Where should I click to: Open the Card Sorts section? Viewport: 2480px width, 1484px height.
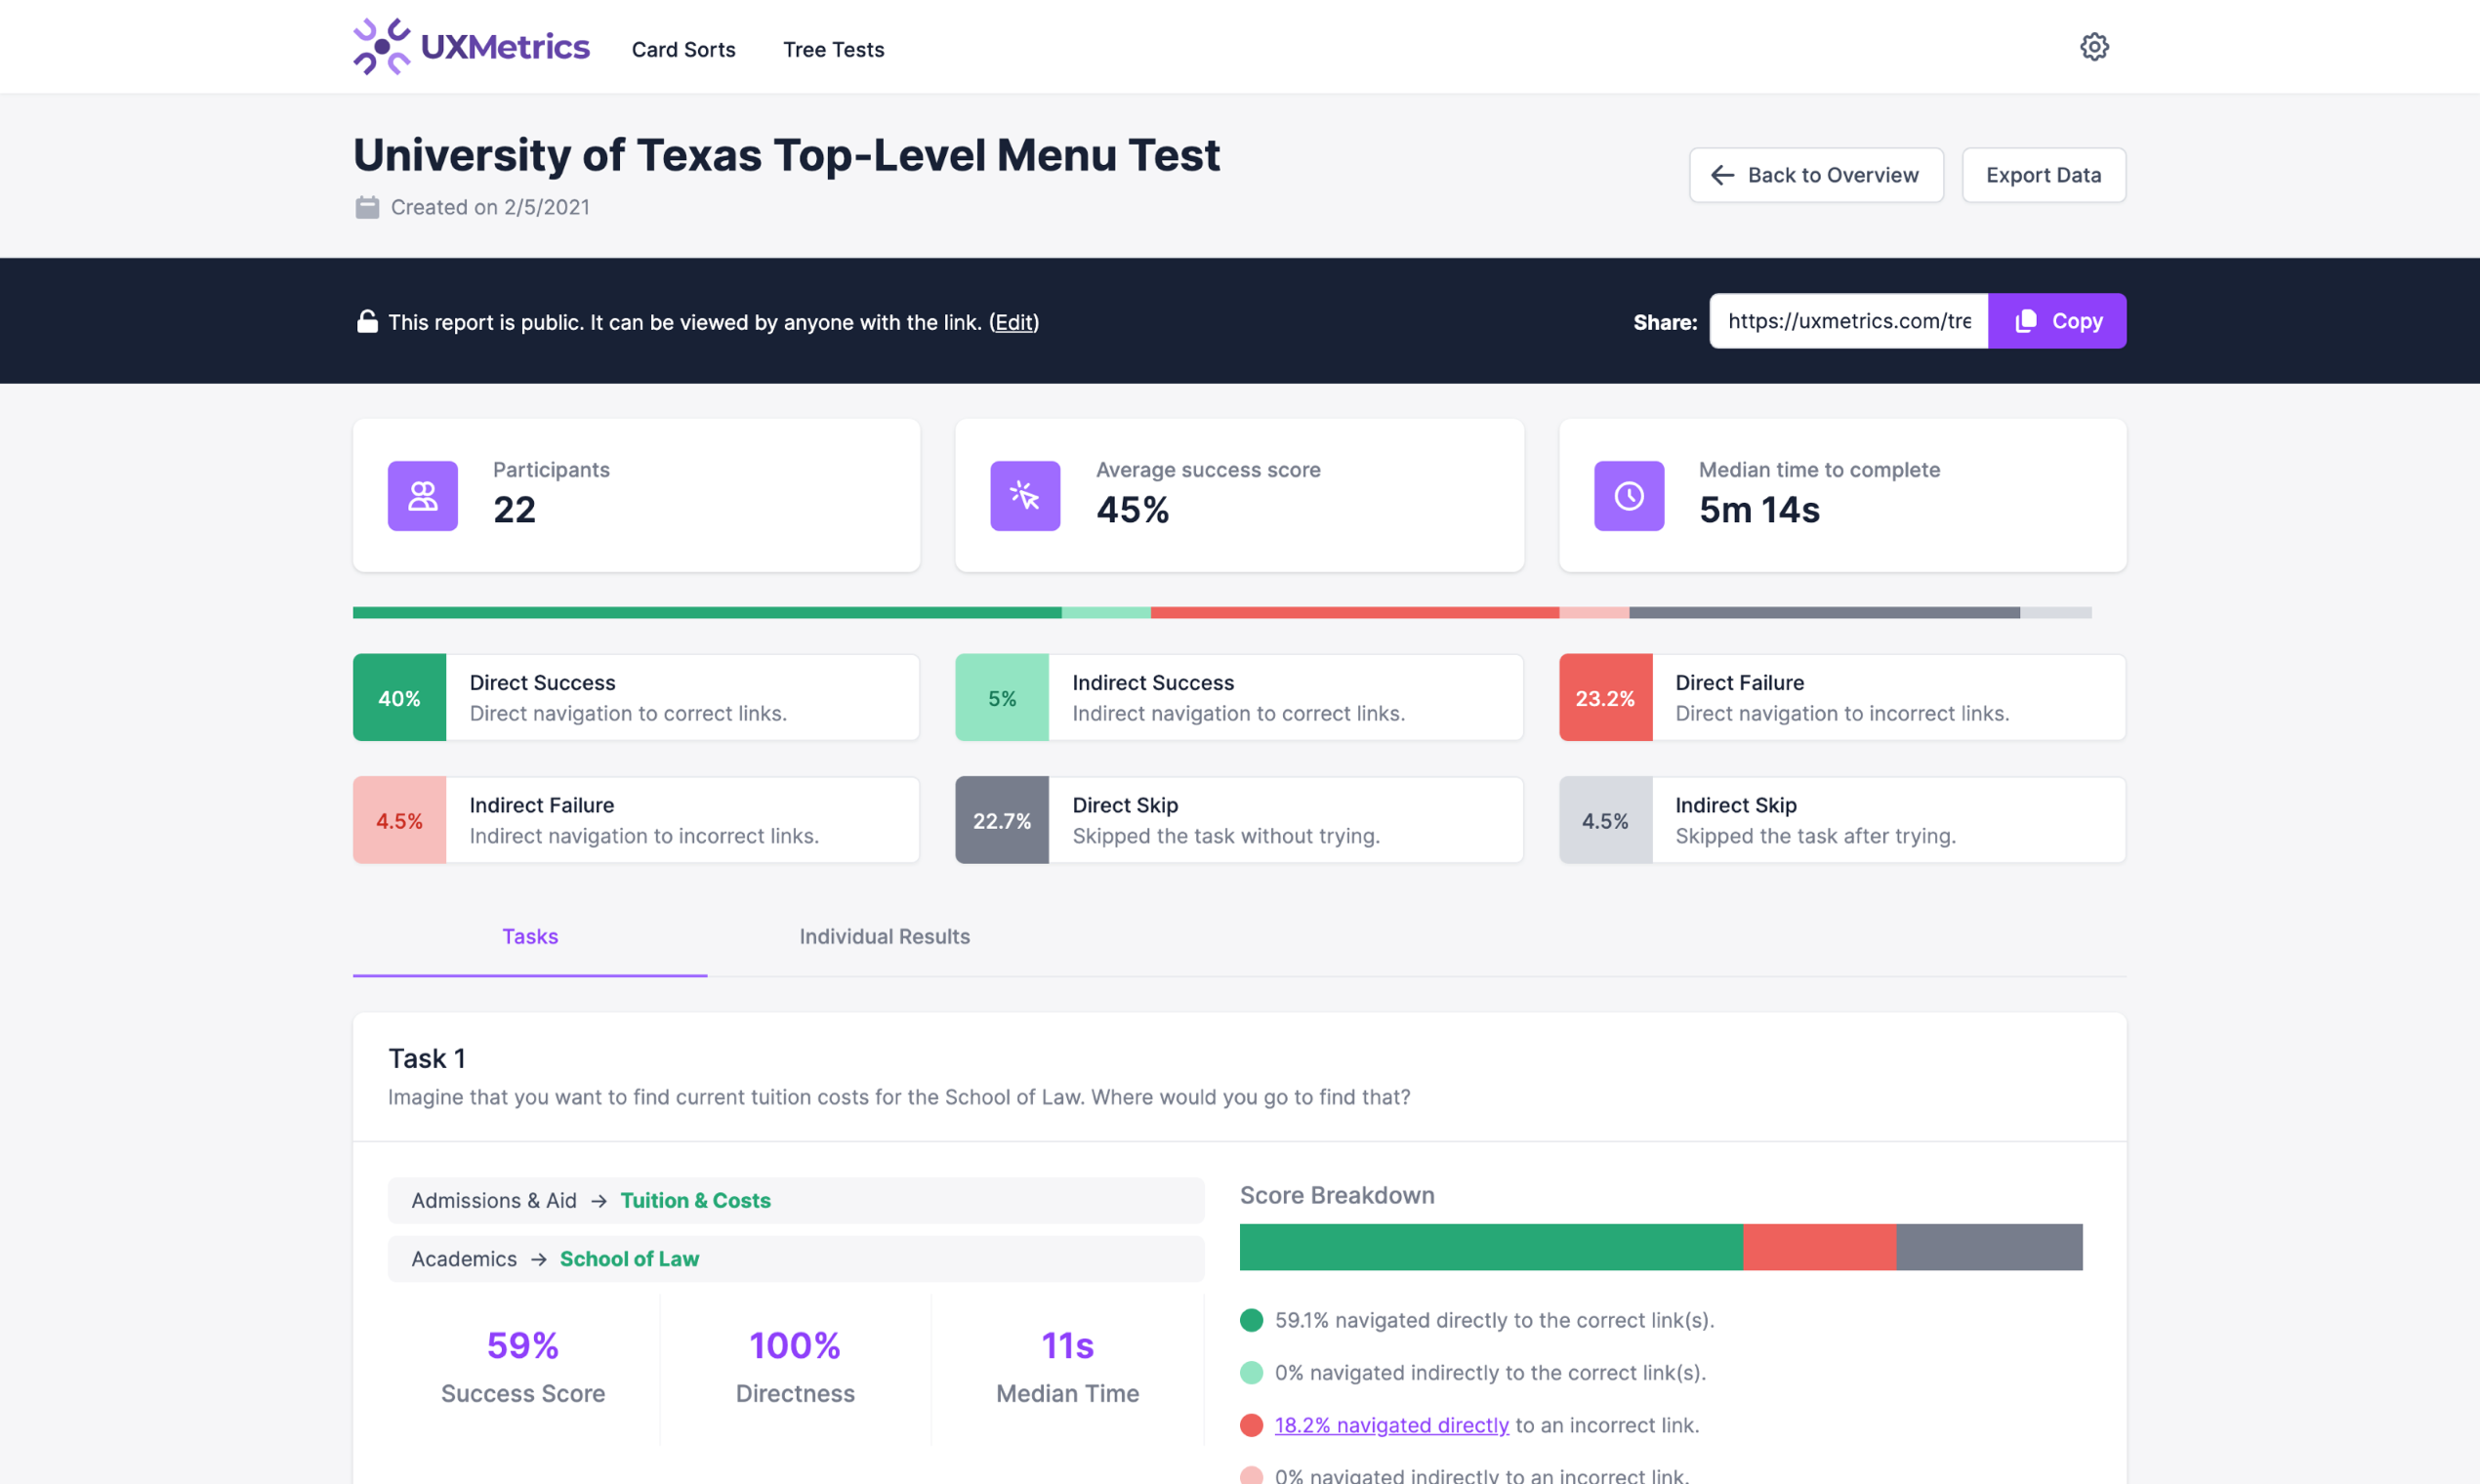point(683,49)
